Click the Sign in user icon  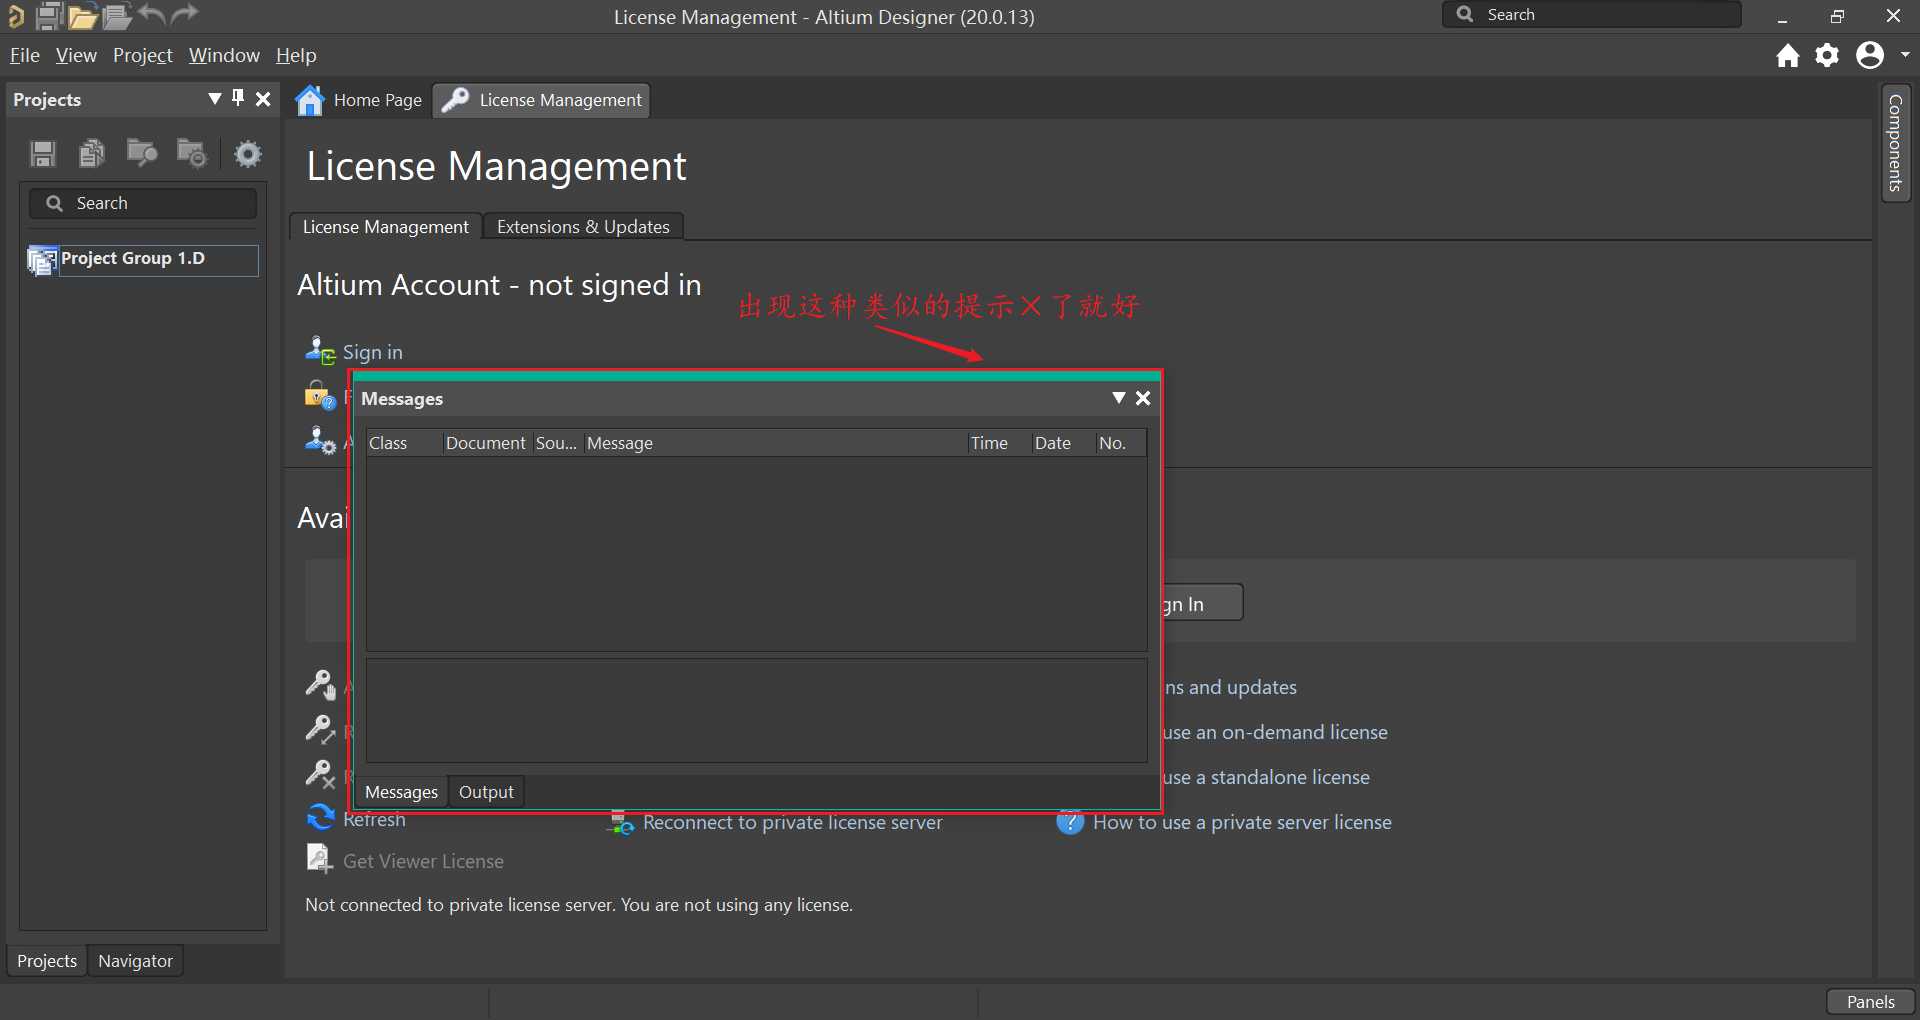tap(320, 350)
